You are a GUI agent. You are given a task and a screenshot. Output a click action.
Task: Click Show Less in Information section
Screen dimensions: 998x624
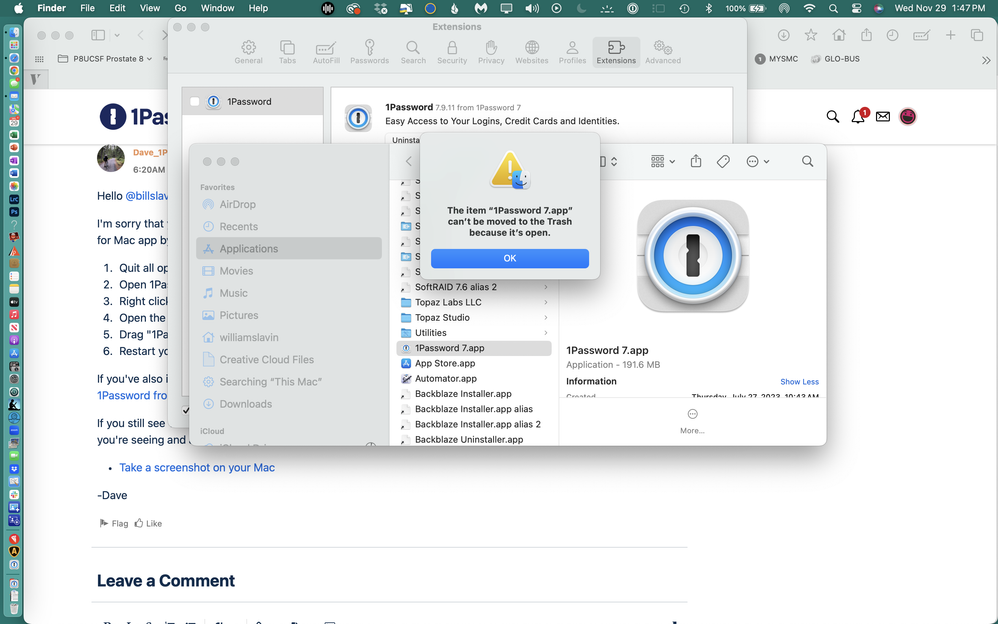(x=799, y=382)
